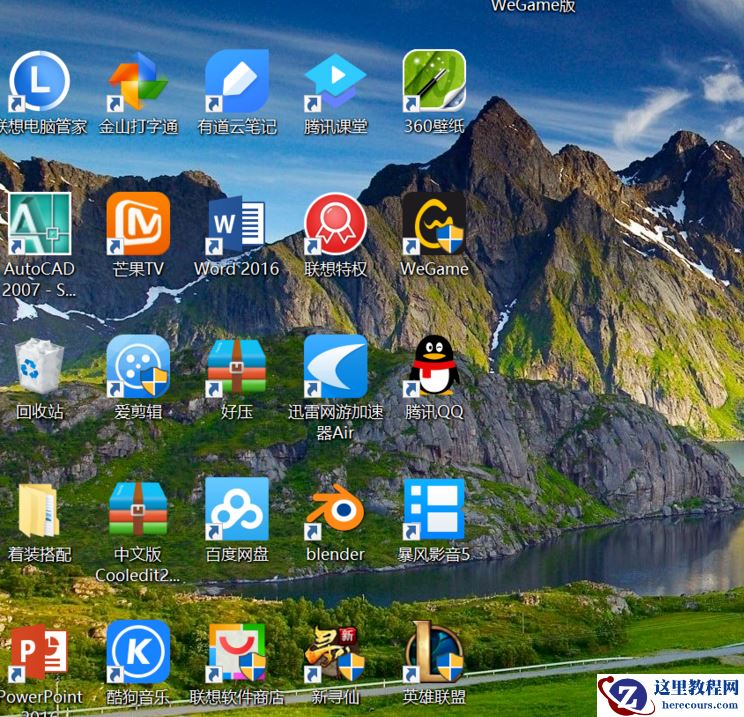Select the WeGame shortcut

tap(434, 224)
